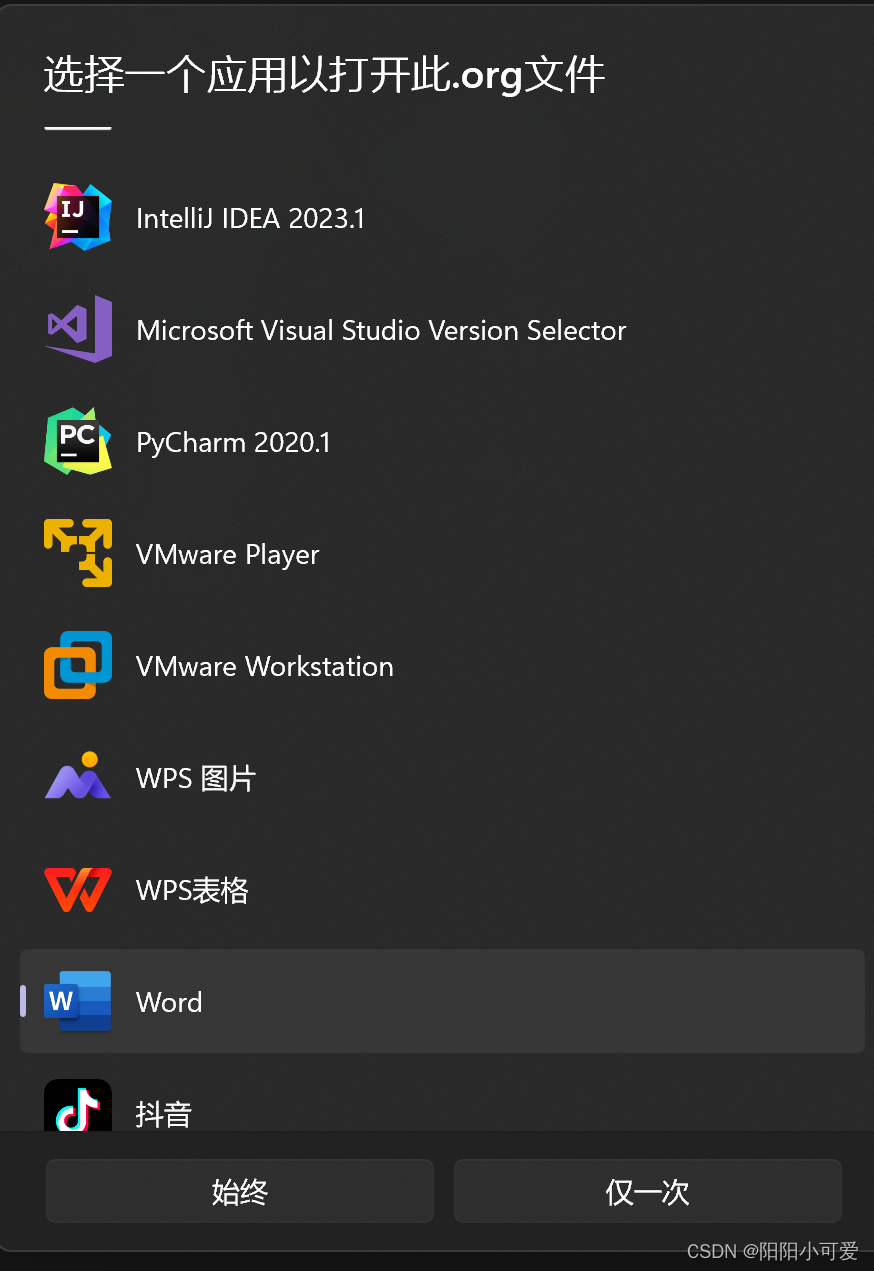The height and width of the screenshot is (1271, 874).
Task: Click the Visual Studio Version Selector icon
Action: pyautogui.click(x=78, y=329)
